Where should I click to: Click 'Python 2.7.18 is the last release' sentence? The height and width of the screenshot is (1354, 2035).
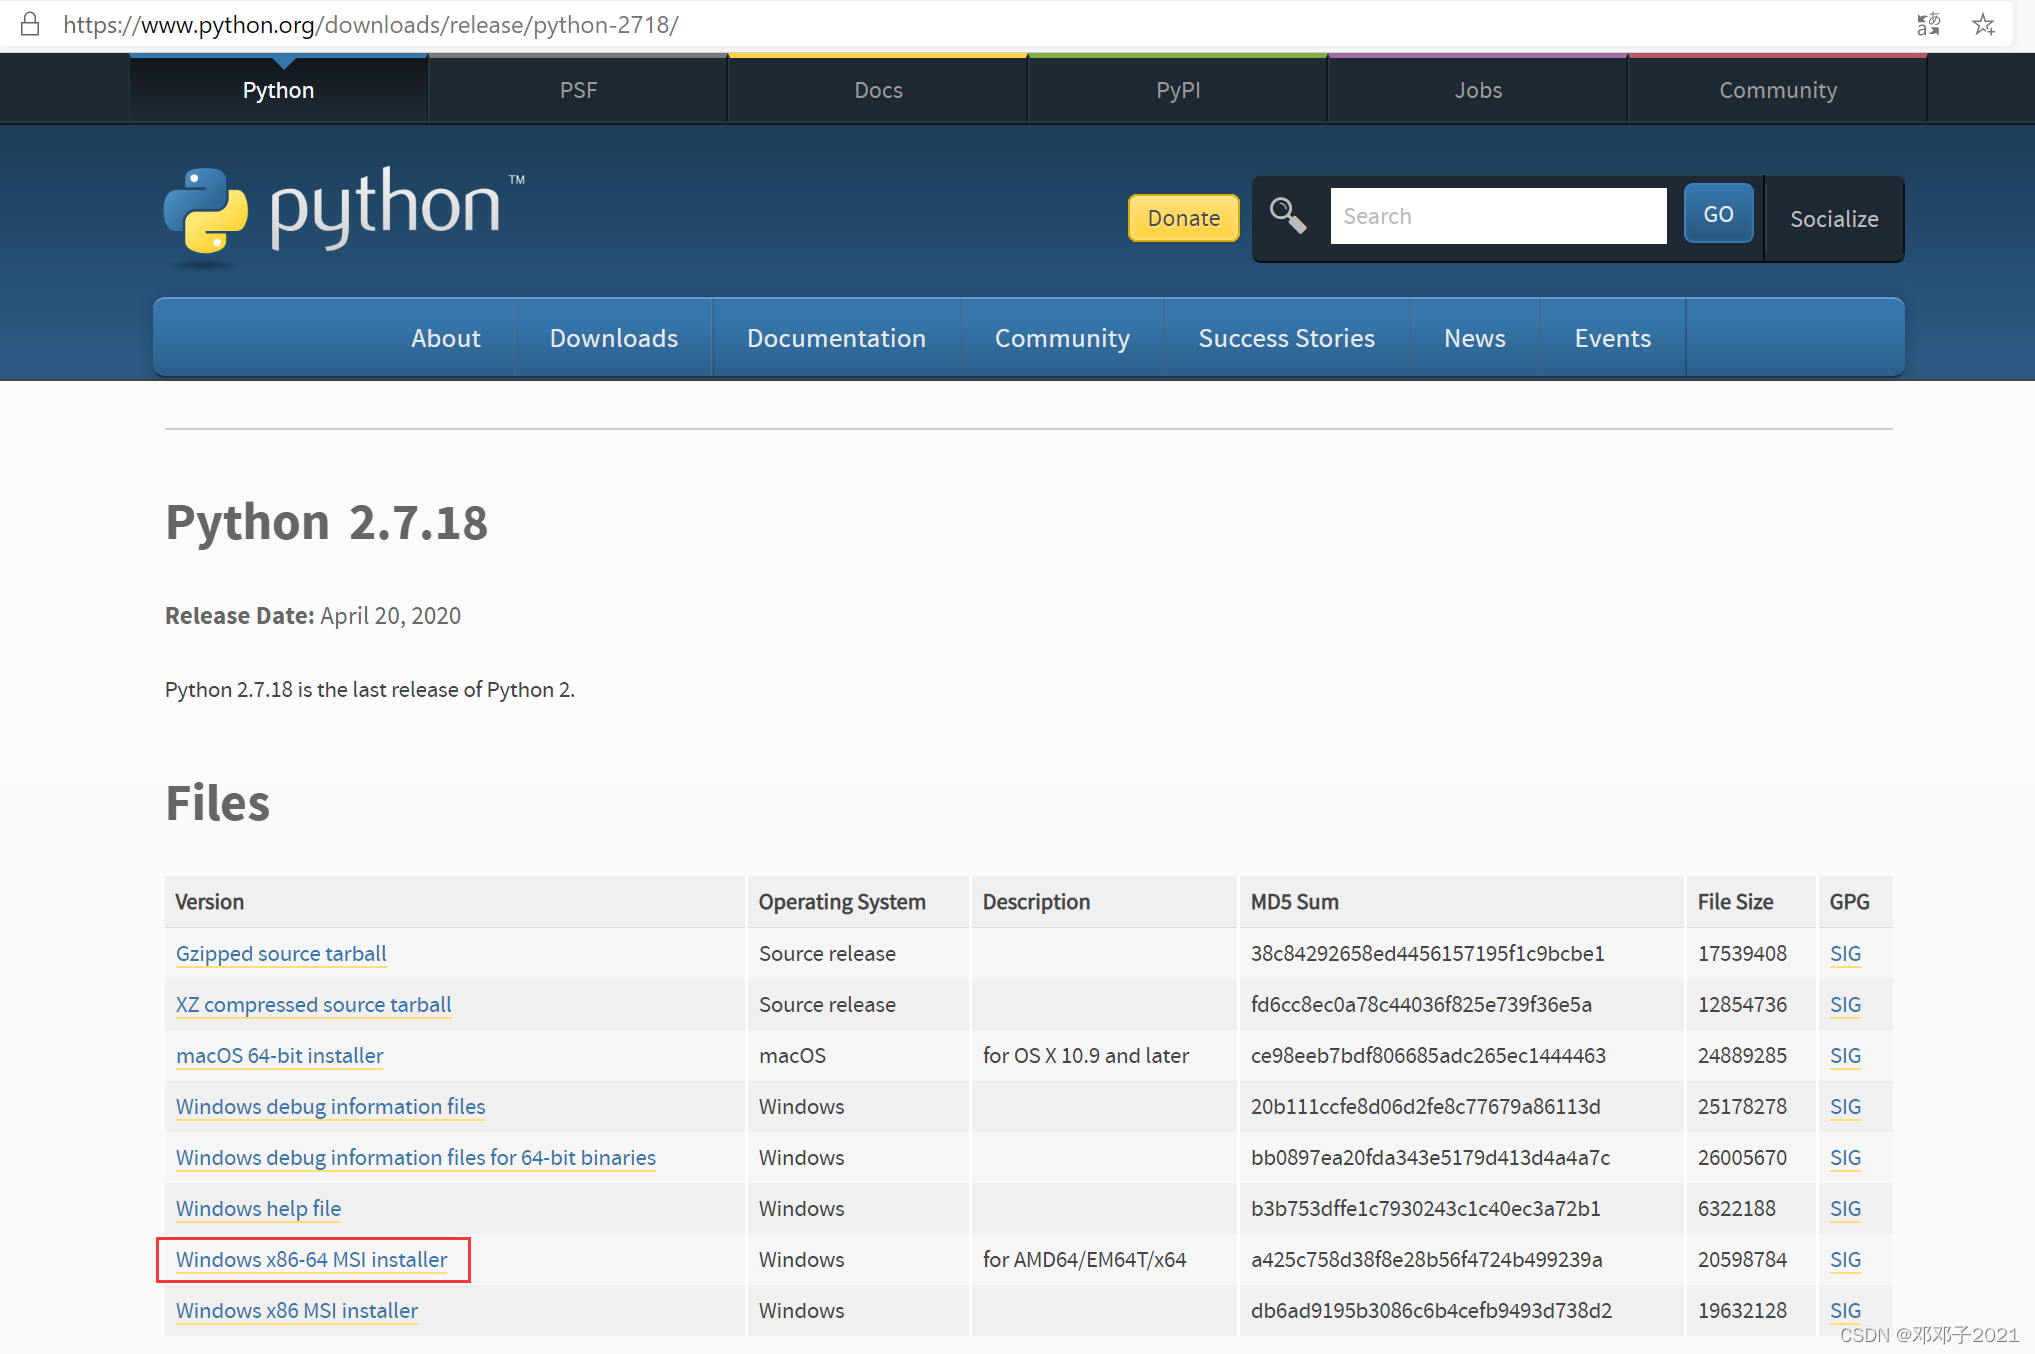(370, 690)
